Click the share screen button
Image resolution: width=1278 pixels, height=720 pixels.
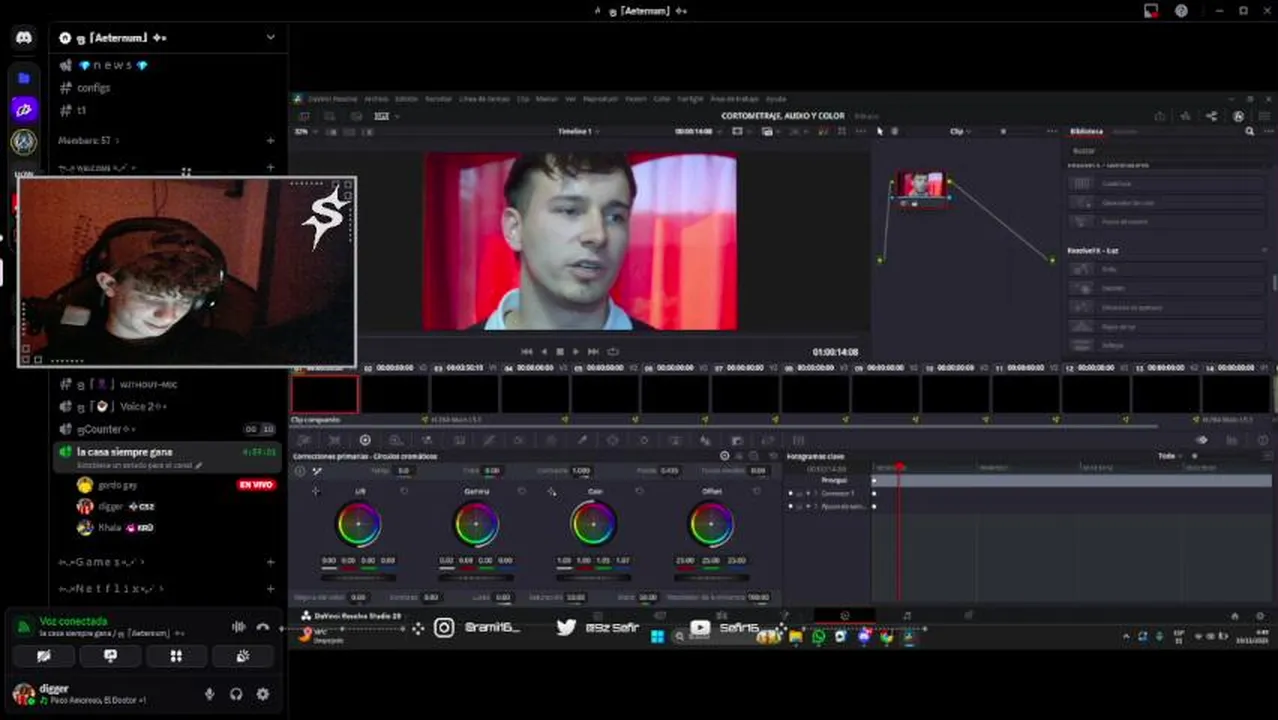click(x=110, y=656)
